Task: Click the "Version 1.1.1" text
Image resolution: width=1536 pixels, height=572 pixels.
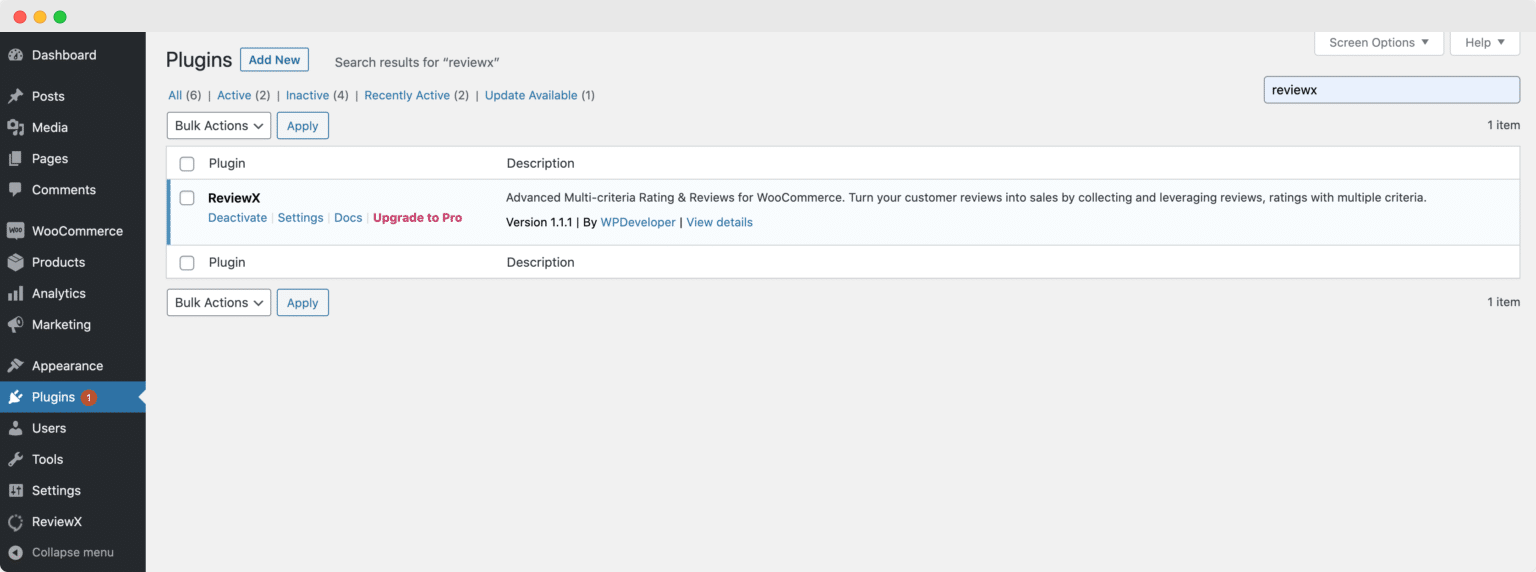Action: click(x=539, y=222)
